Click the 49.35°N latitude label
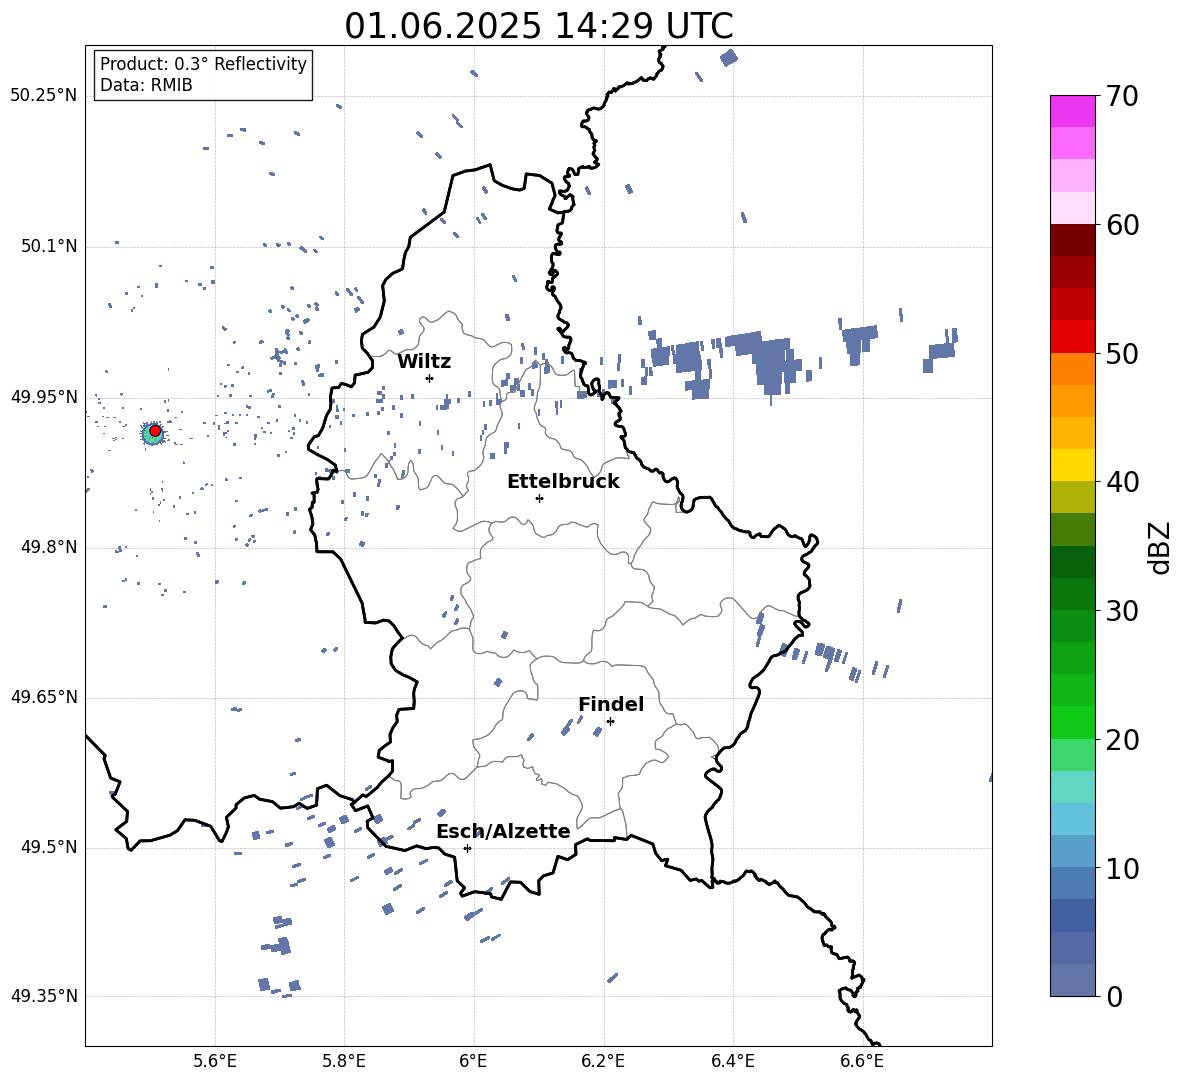The width and height of the screenshot is (1184, 1081). click(43, 996)
